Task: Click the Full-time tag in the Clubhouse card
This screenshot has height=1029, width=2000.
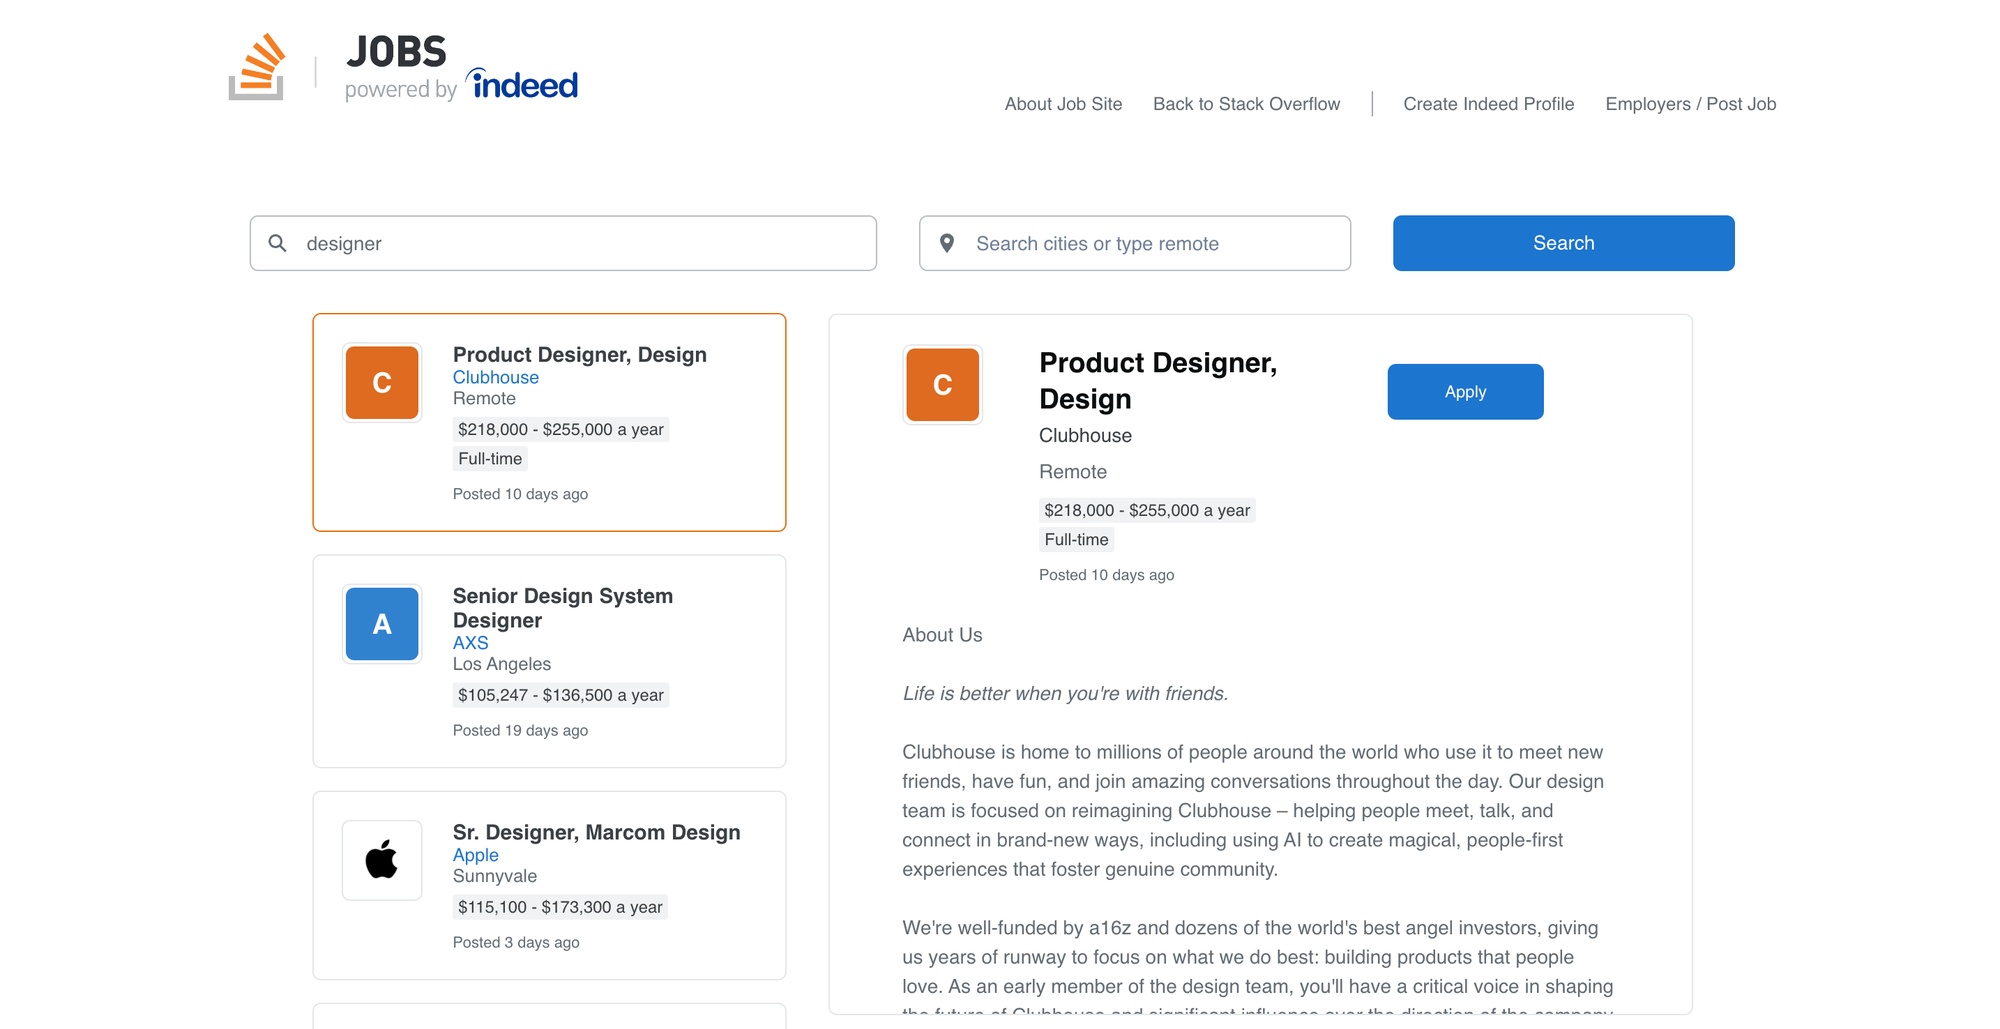Action: 490,459
